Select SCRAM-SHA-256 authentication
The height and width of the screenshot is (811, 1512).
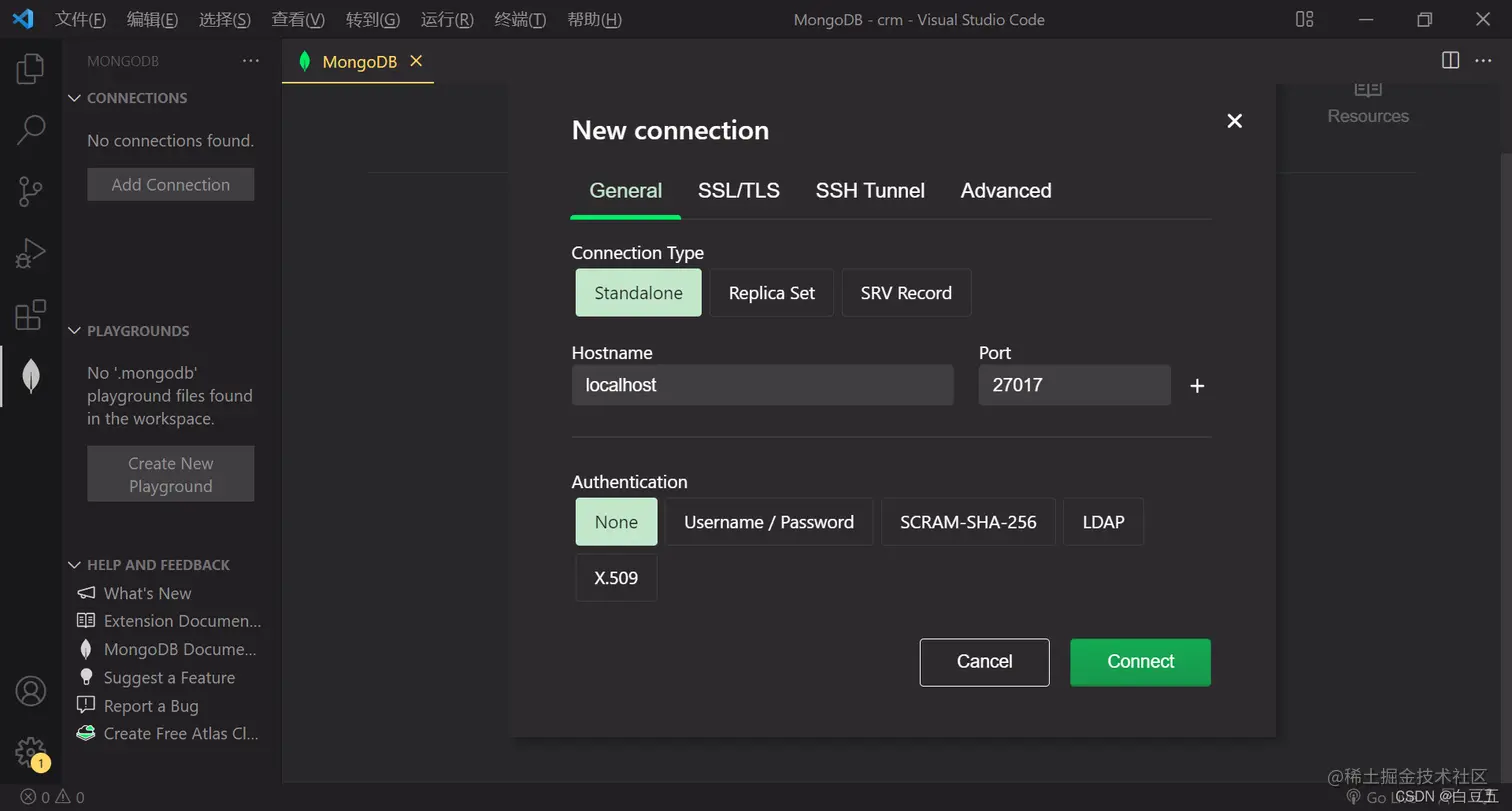[x=968, y=522]
